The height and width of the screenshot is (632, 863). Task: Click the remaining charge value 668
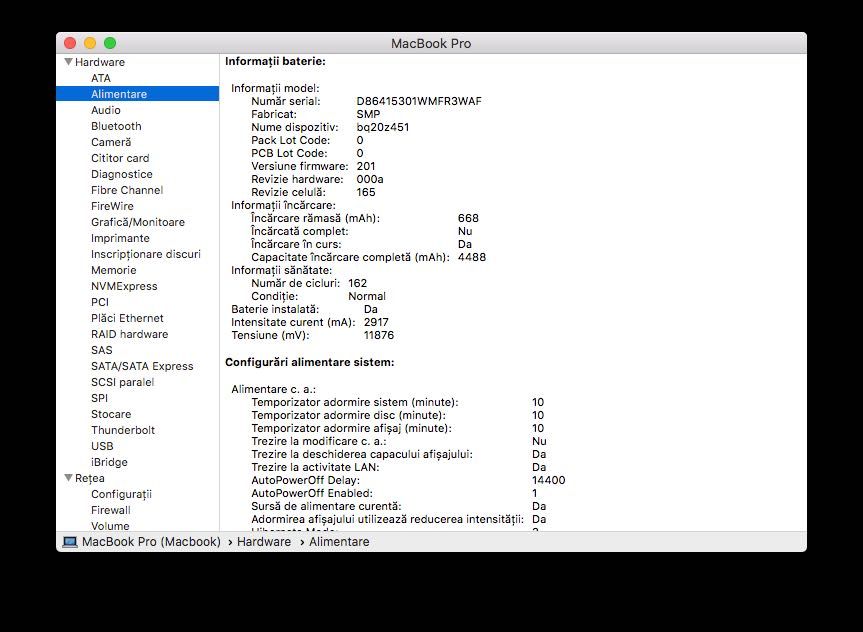point(468,218)
